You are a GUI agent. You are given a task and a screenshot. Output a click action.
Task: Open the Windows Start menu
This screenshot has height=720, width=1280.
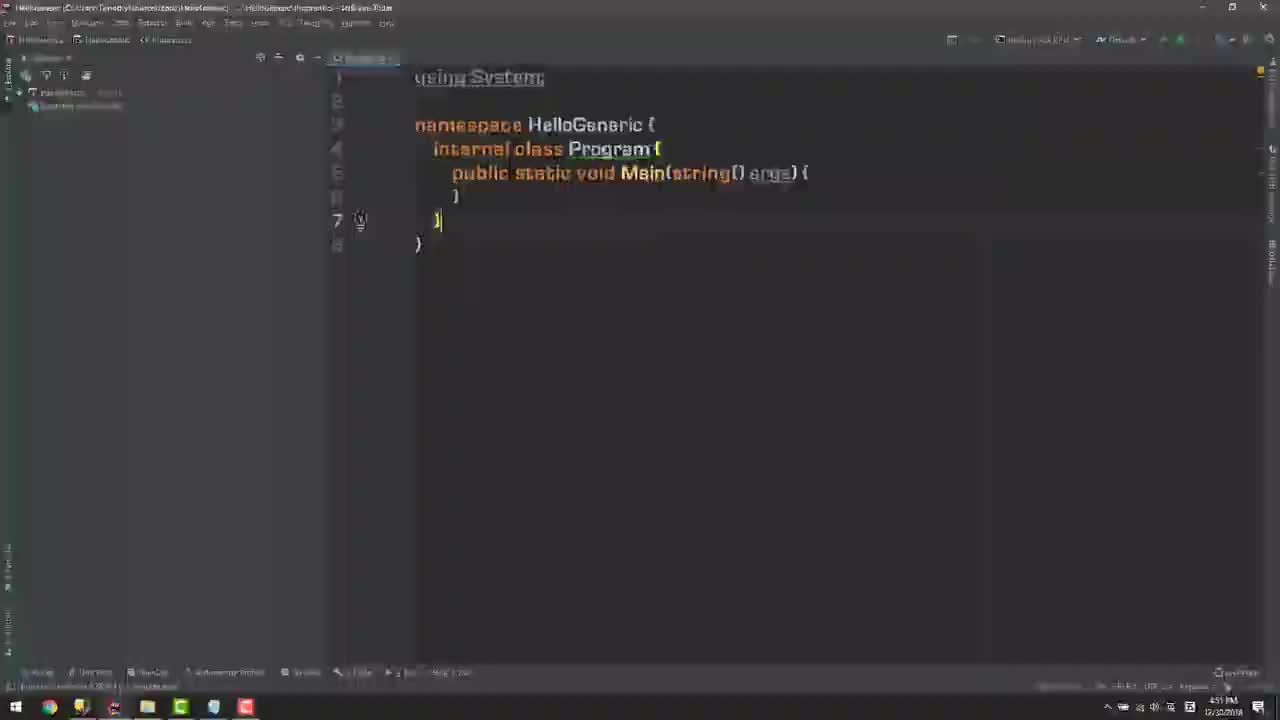[x=16, y=707]
